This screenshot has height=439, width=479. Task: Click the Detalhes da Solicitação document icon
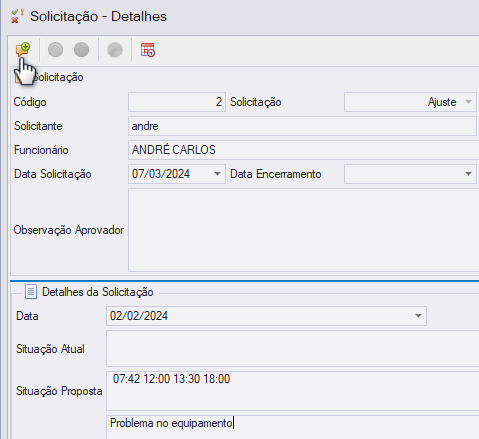31,292
